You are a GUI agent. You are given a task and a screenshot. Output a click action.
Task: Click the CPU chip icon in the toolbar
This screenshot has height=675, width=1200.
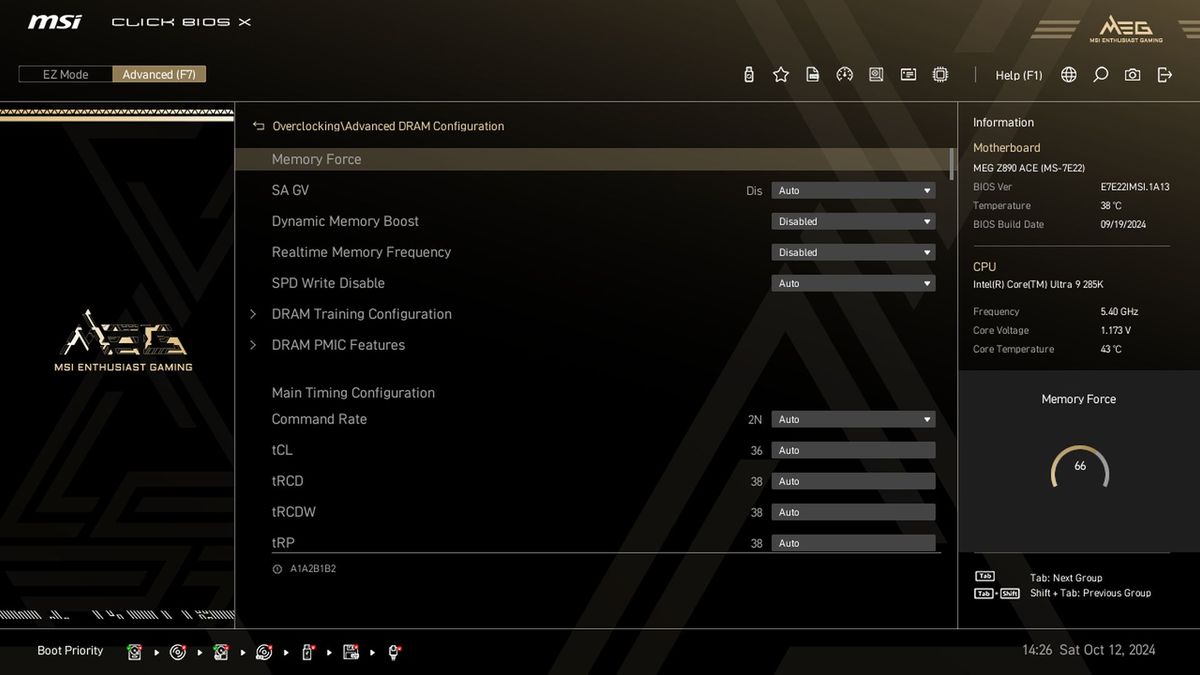(940, 75)
